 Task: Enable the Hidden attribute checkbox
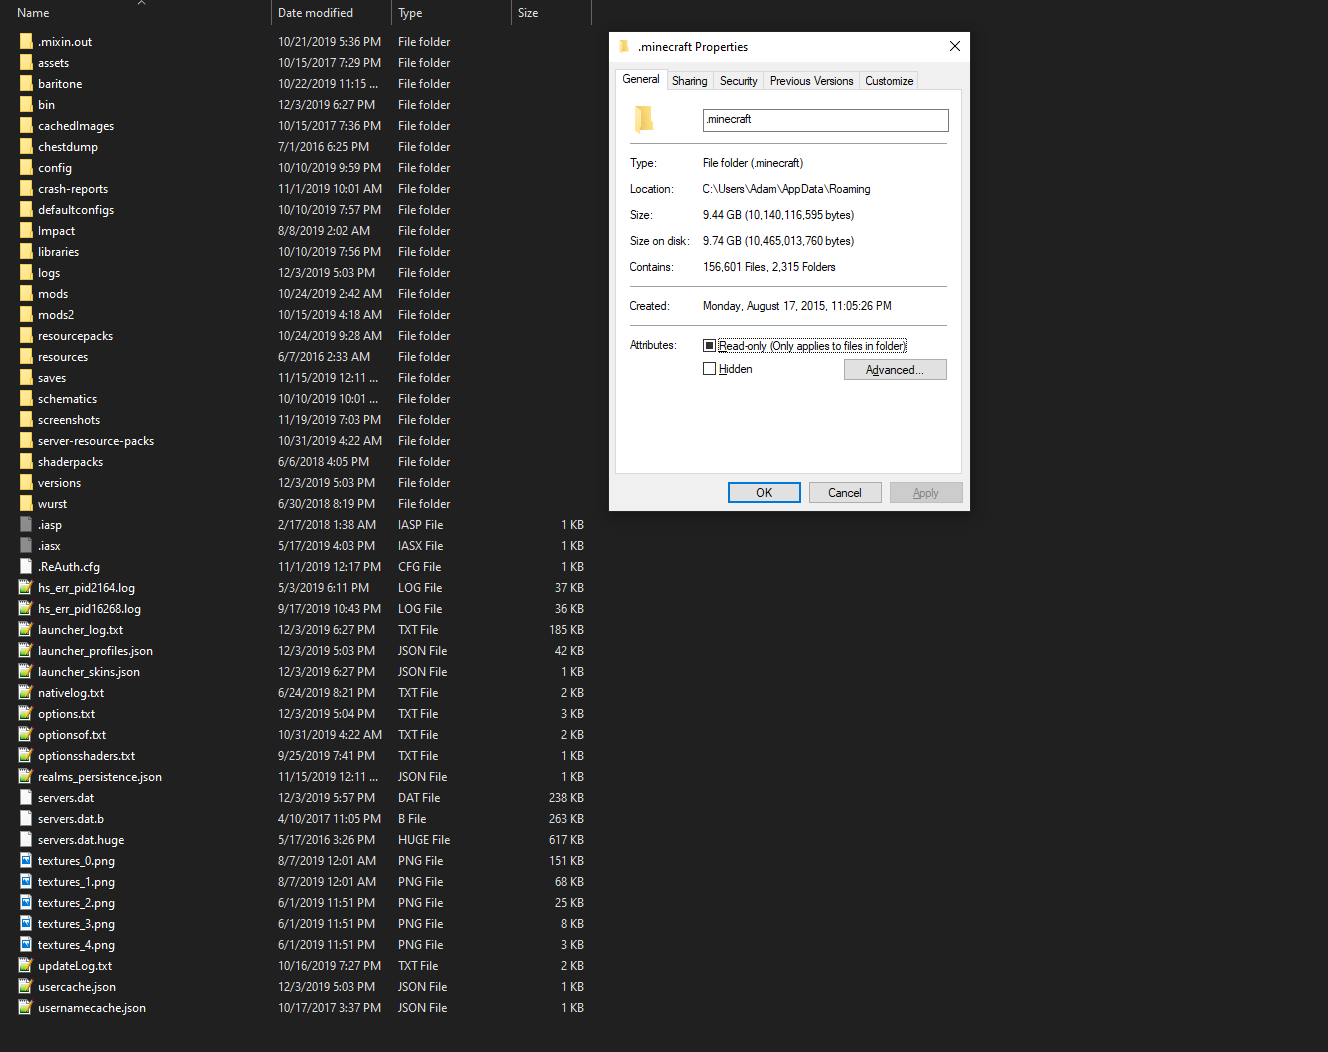[709, 369]
